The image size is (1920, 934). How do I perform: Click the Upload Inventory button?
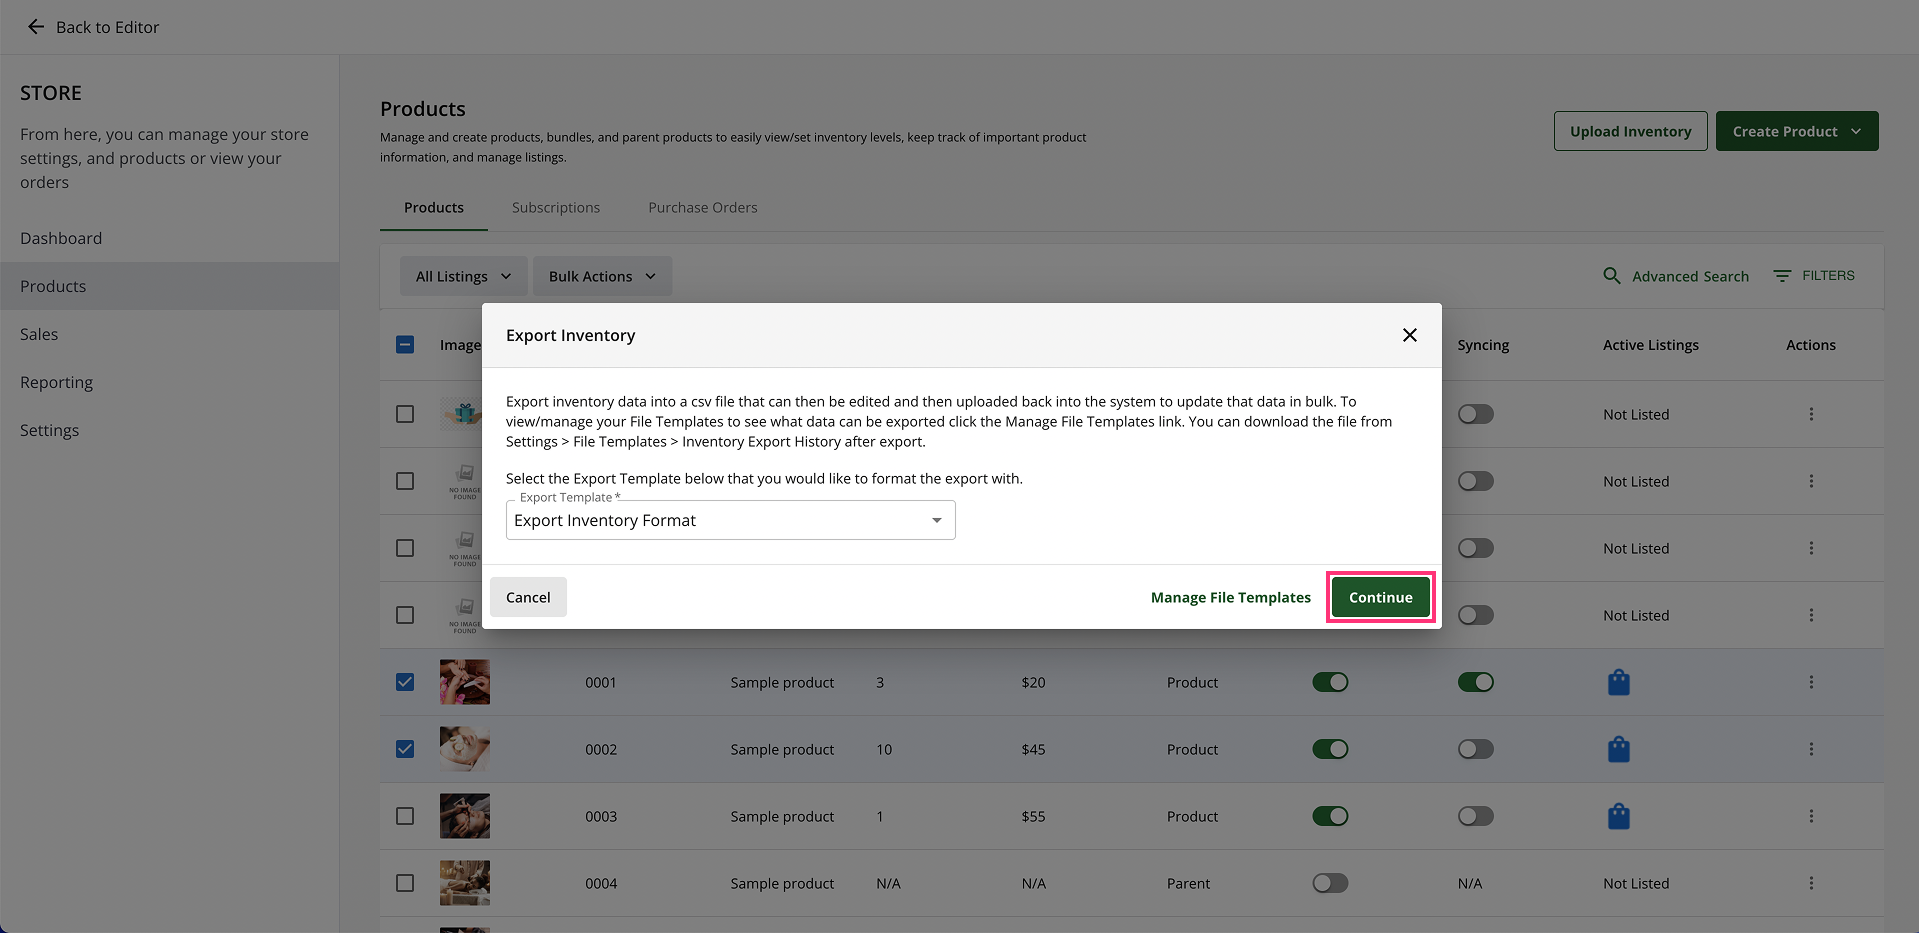click(x=1631, y=131)
